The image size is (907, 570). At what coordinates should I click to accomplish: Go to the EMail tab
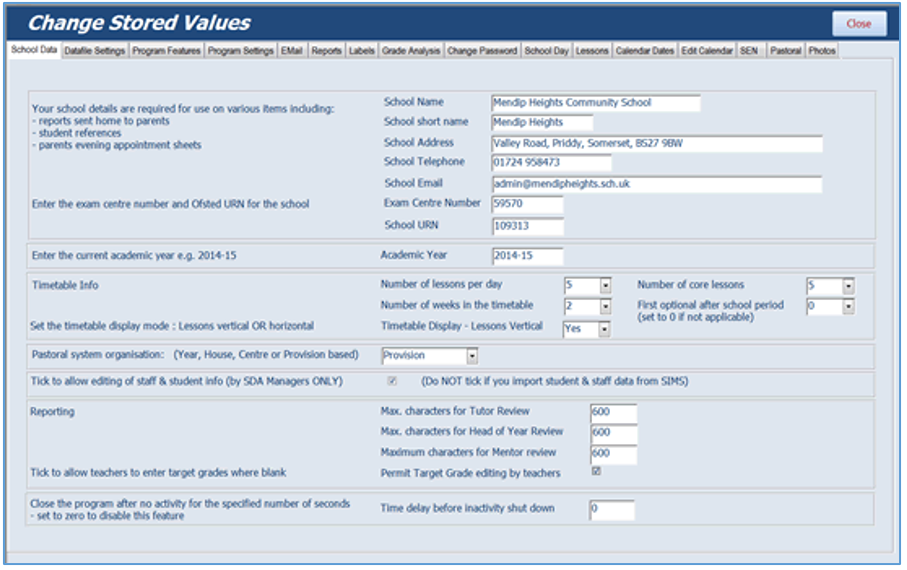292,51
